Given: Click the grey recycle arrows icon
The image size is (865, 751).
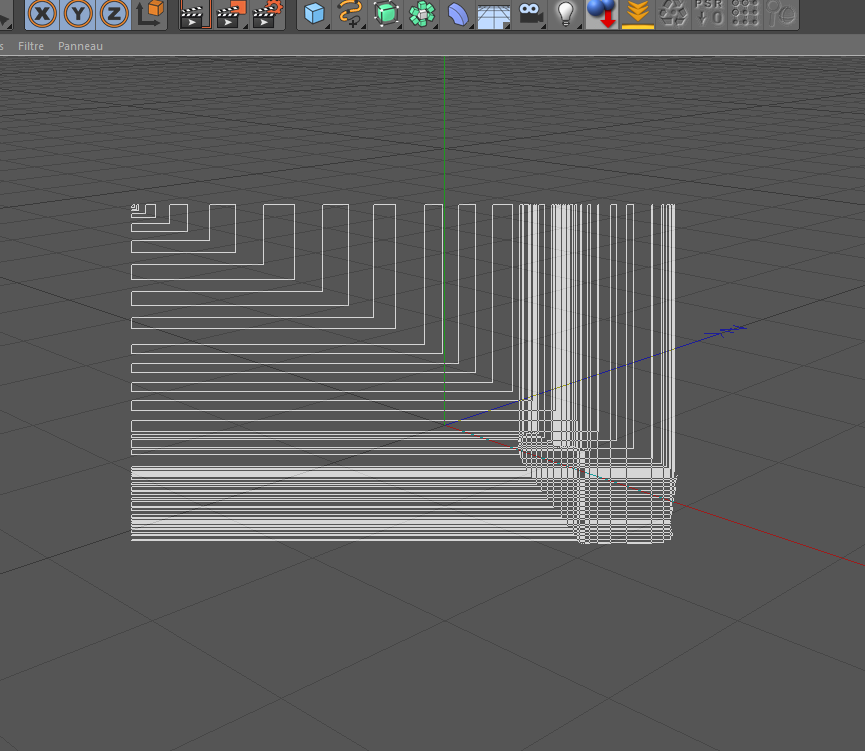Looking at the screenshot, I should (x=674, y=13).
